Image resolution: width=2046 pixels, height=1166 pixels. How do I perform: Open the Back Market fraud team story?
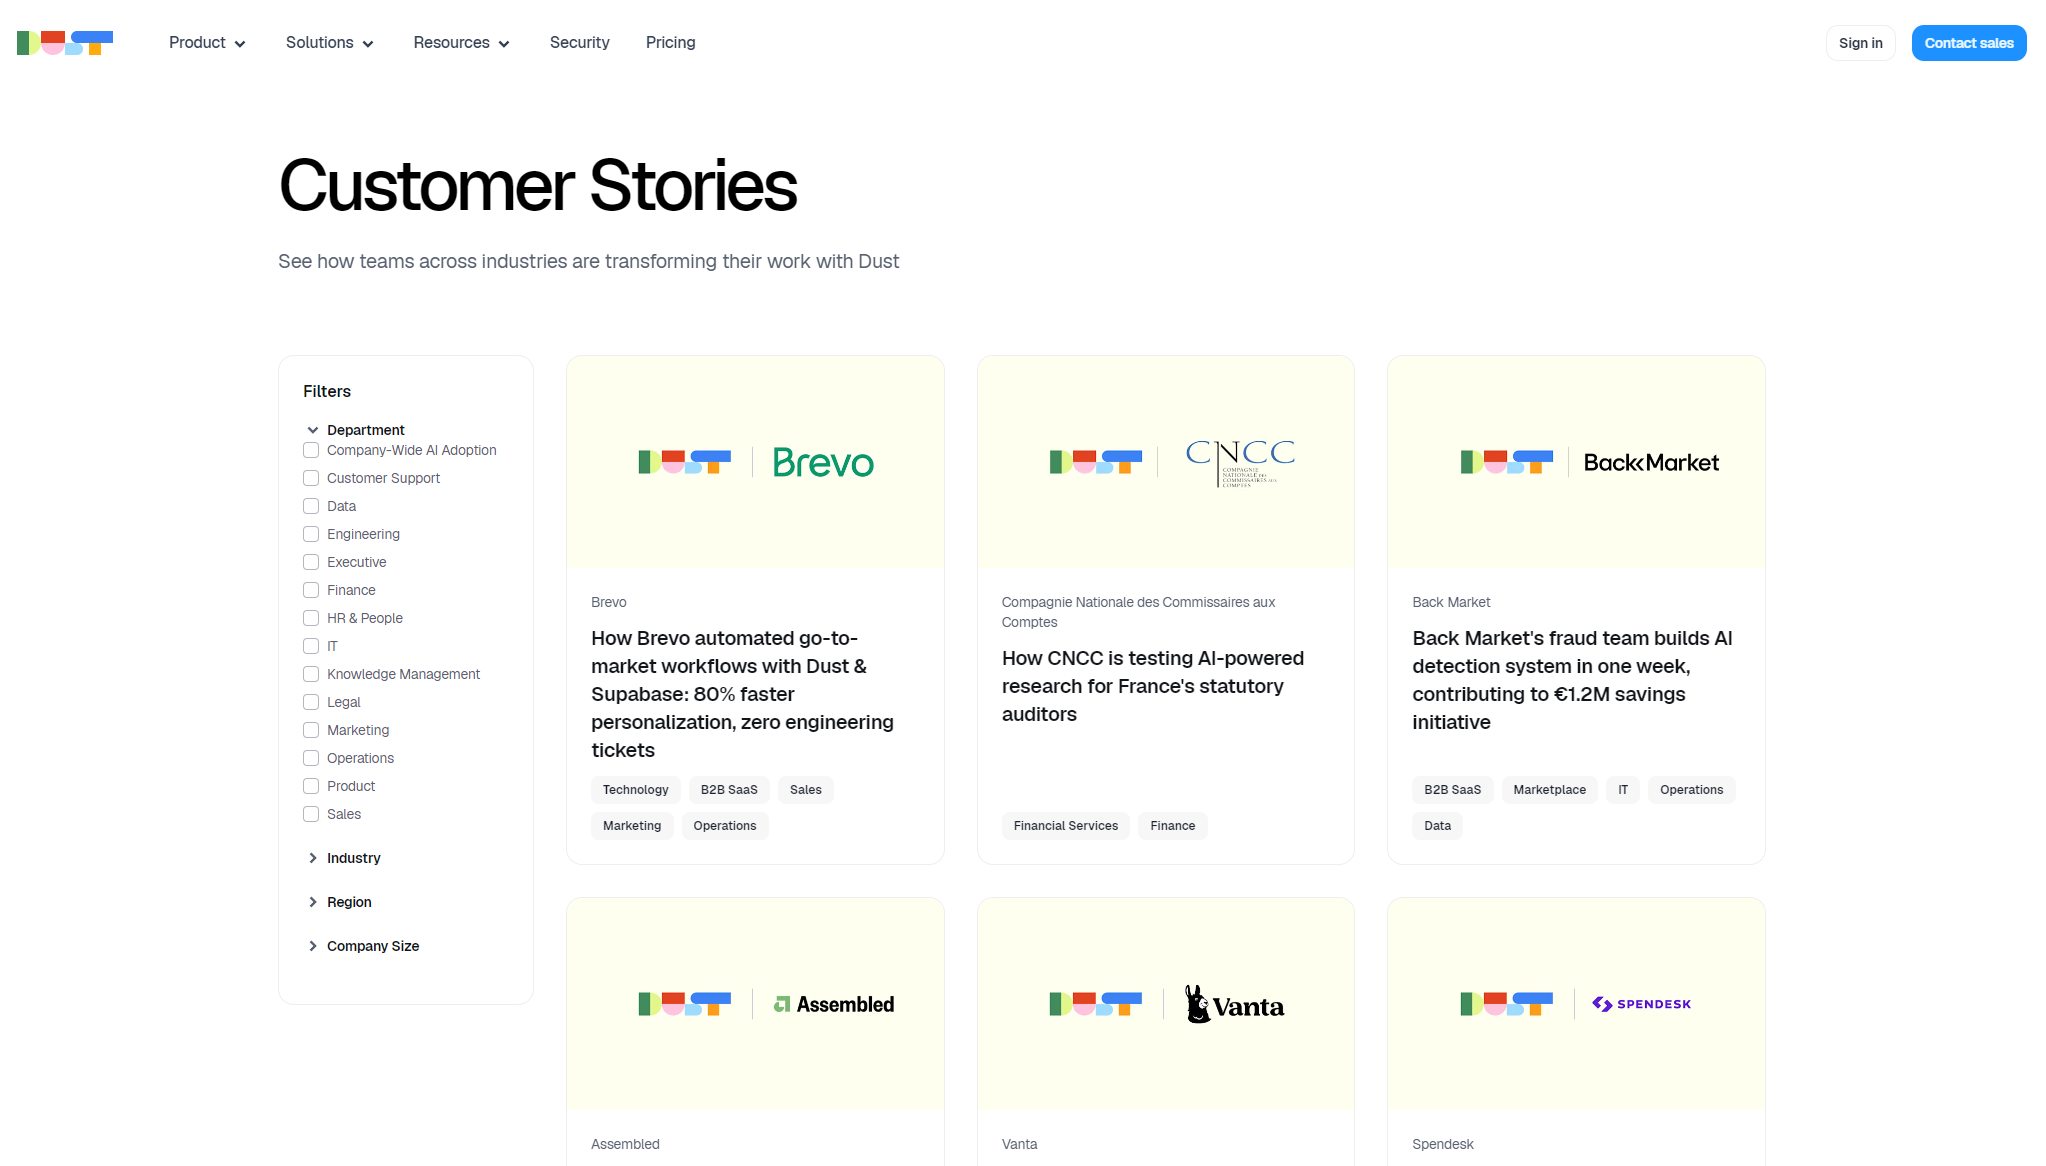pos(1572,680)
